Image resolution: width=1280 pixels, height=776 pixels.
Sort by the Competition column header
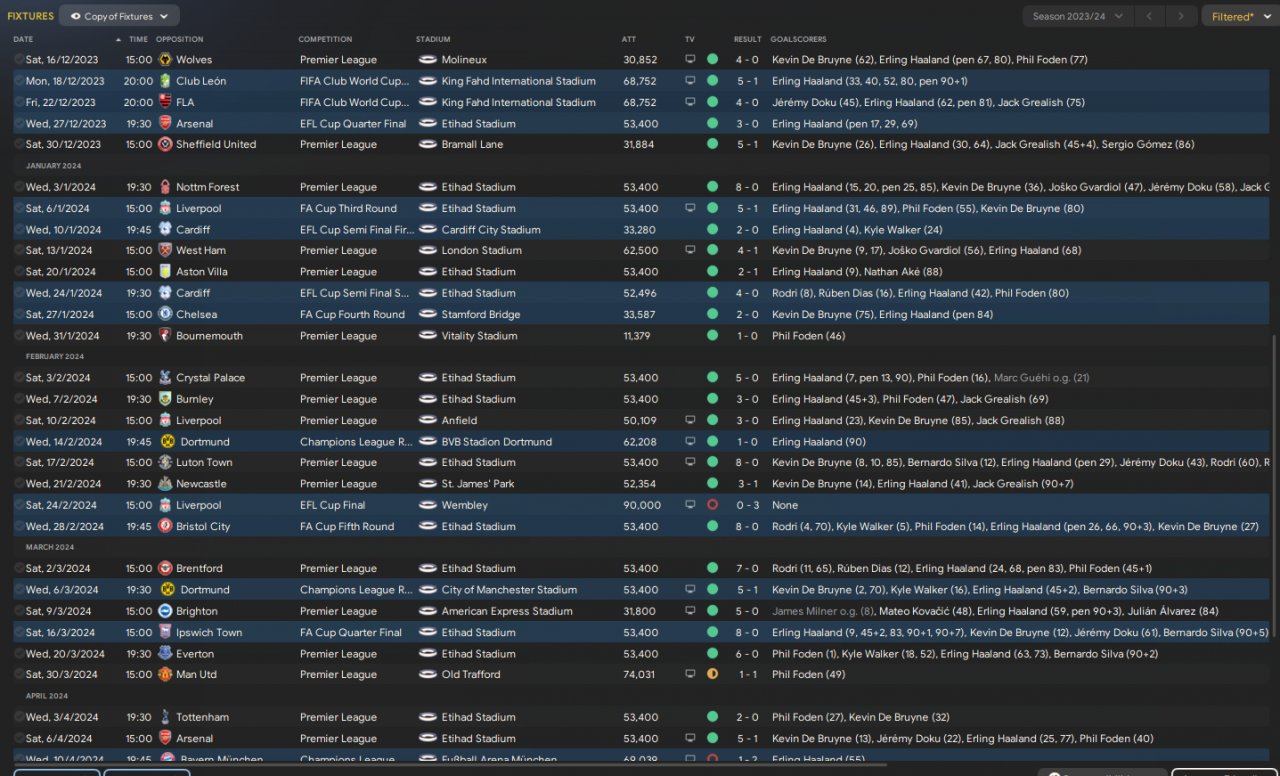point(324,40)
